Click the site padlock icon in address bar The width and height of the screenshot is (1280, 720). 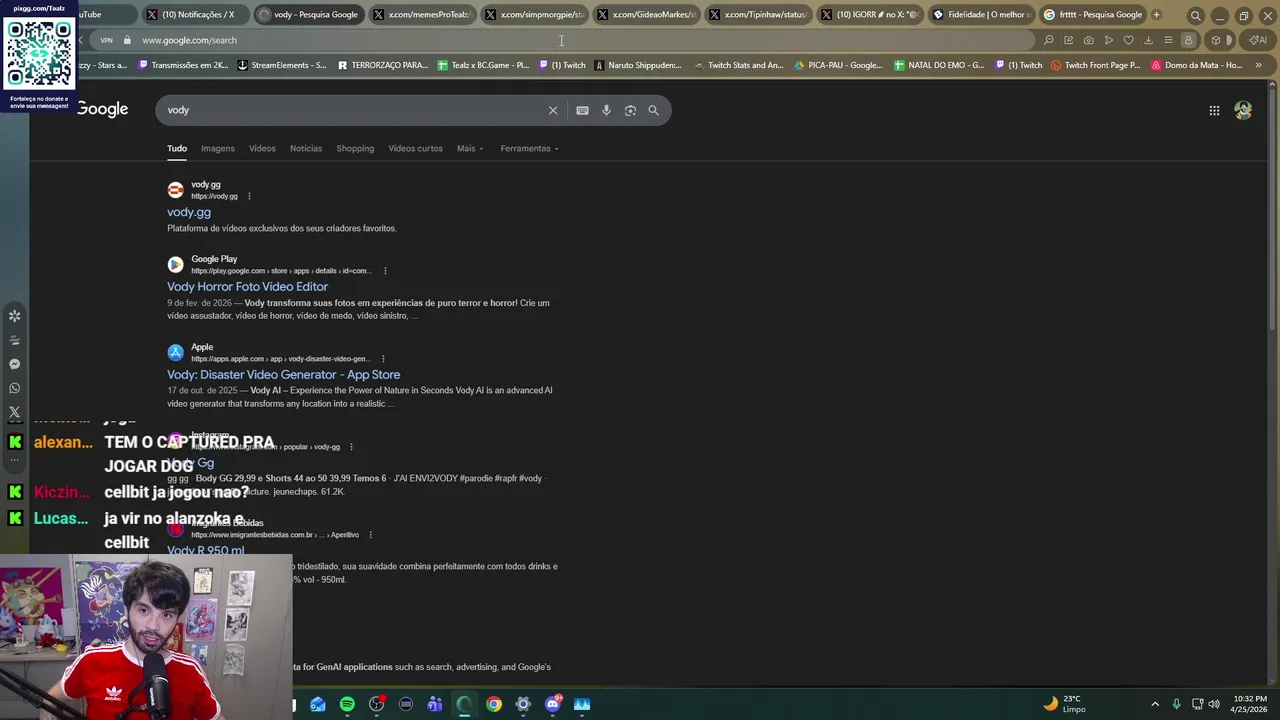click(127, 40)
